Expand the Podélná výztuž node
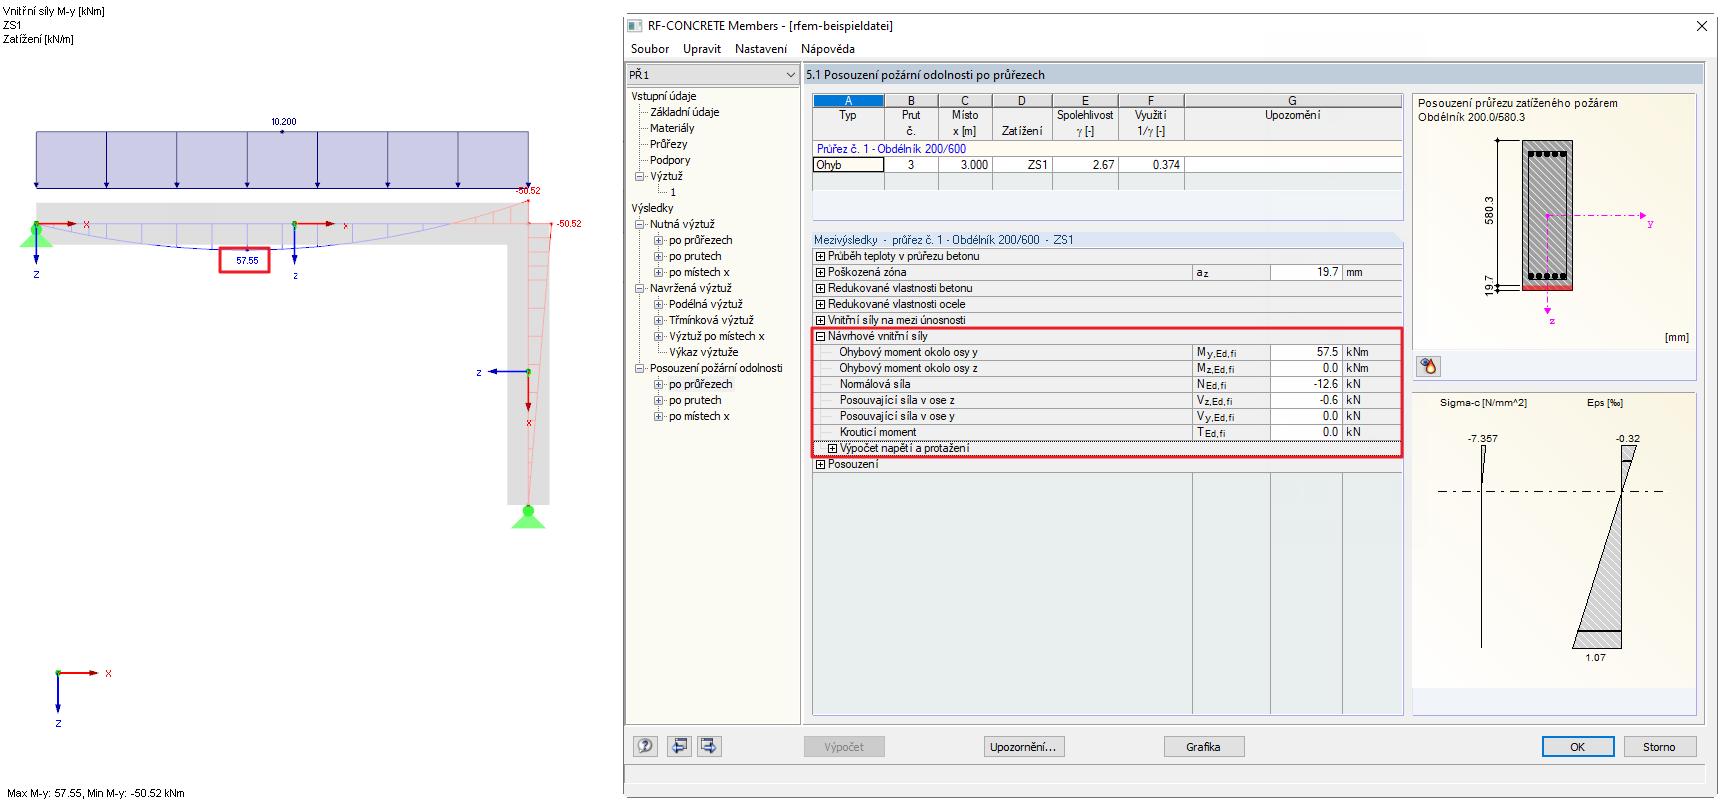 659,304
